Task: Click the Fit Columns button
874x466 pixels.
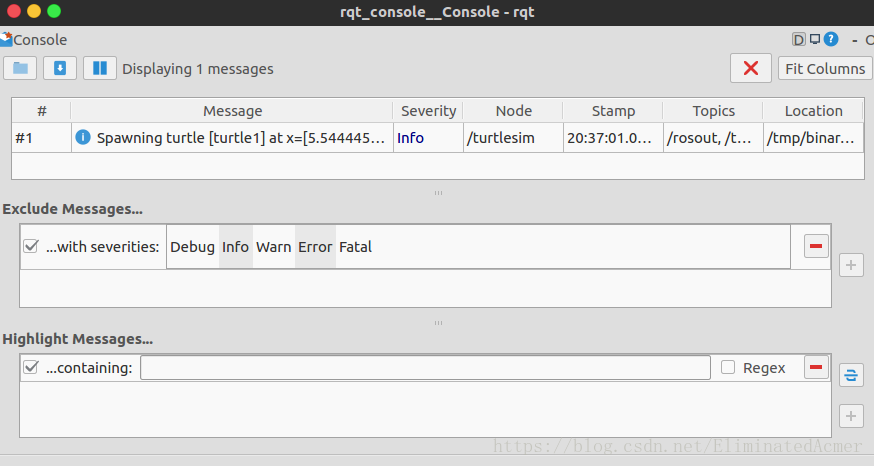Action: pos(825,68)
